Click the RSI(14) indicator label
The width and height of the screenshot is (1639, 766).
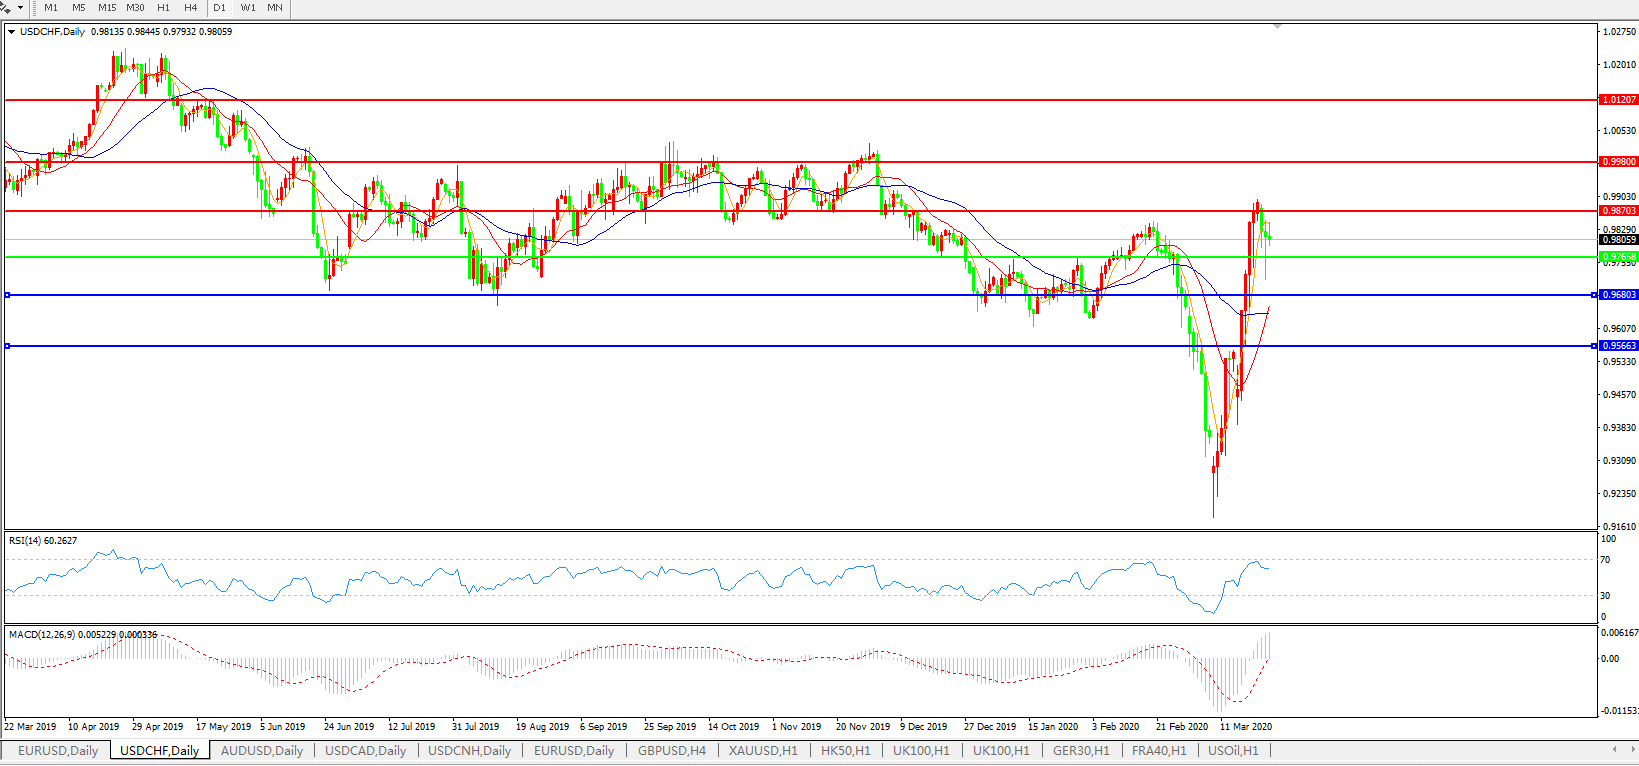coord(42,541)
